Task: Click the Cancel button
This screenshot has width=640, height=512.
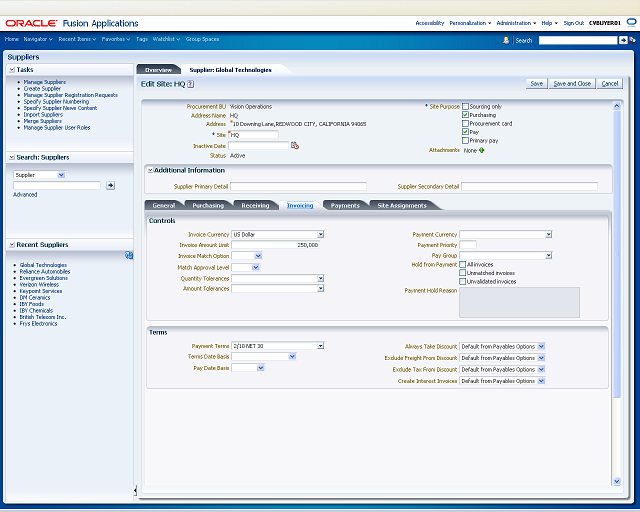Action: click(610, 84)
